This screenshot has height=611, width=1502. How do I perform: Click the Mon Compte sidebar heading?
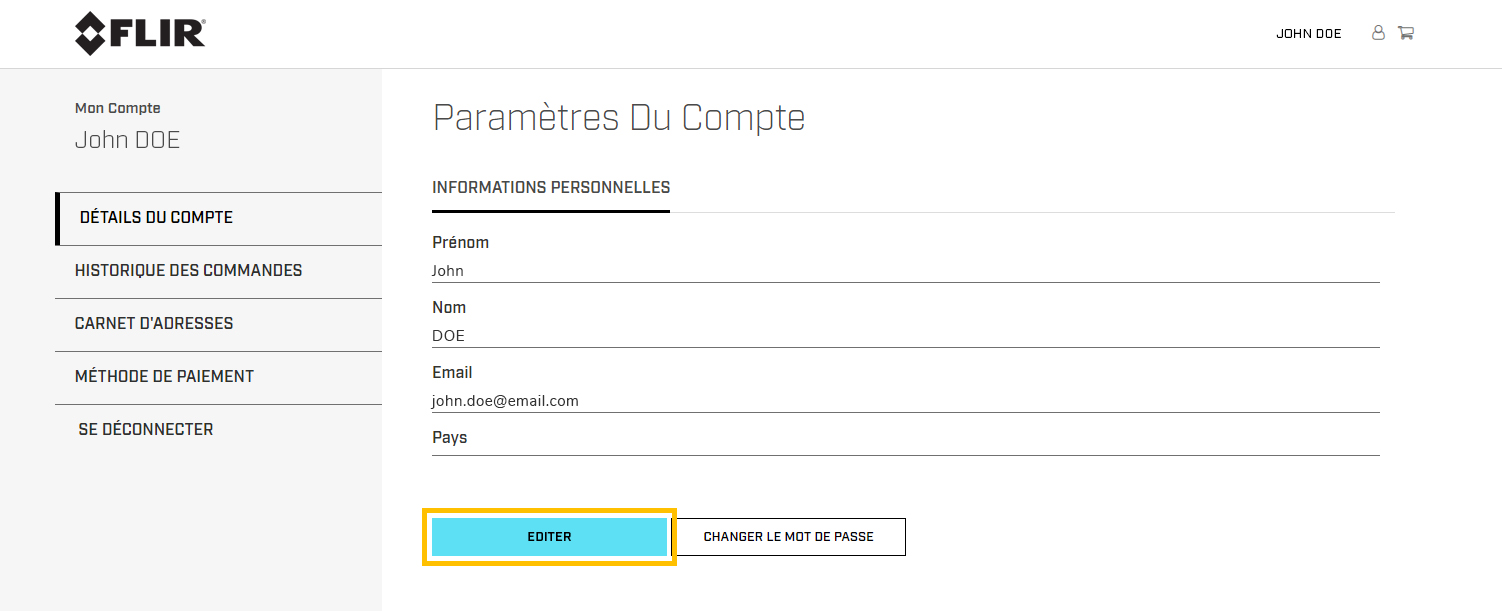tap(118, 108)
